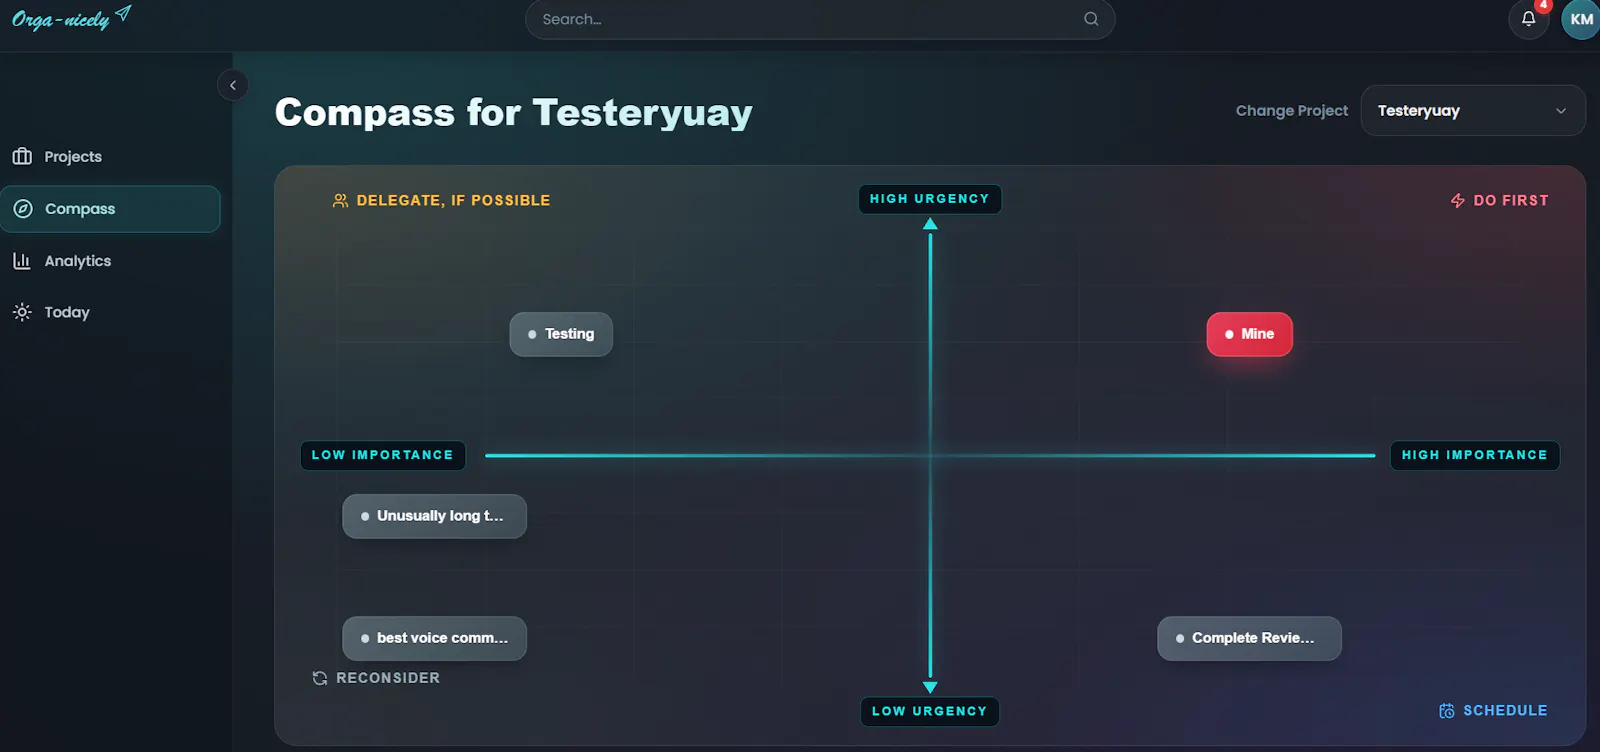Open the "Unusually long t..." task card
Viewport: 1600px width, 752px height.
(x=434, y=516)
